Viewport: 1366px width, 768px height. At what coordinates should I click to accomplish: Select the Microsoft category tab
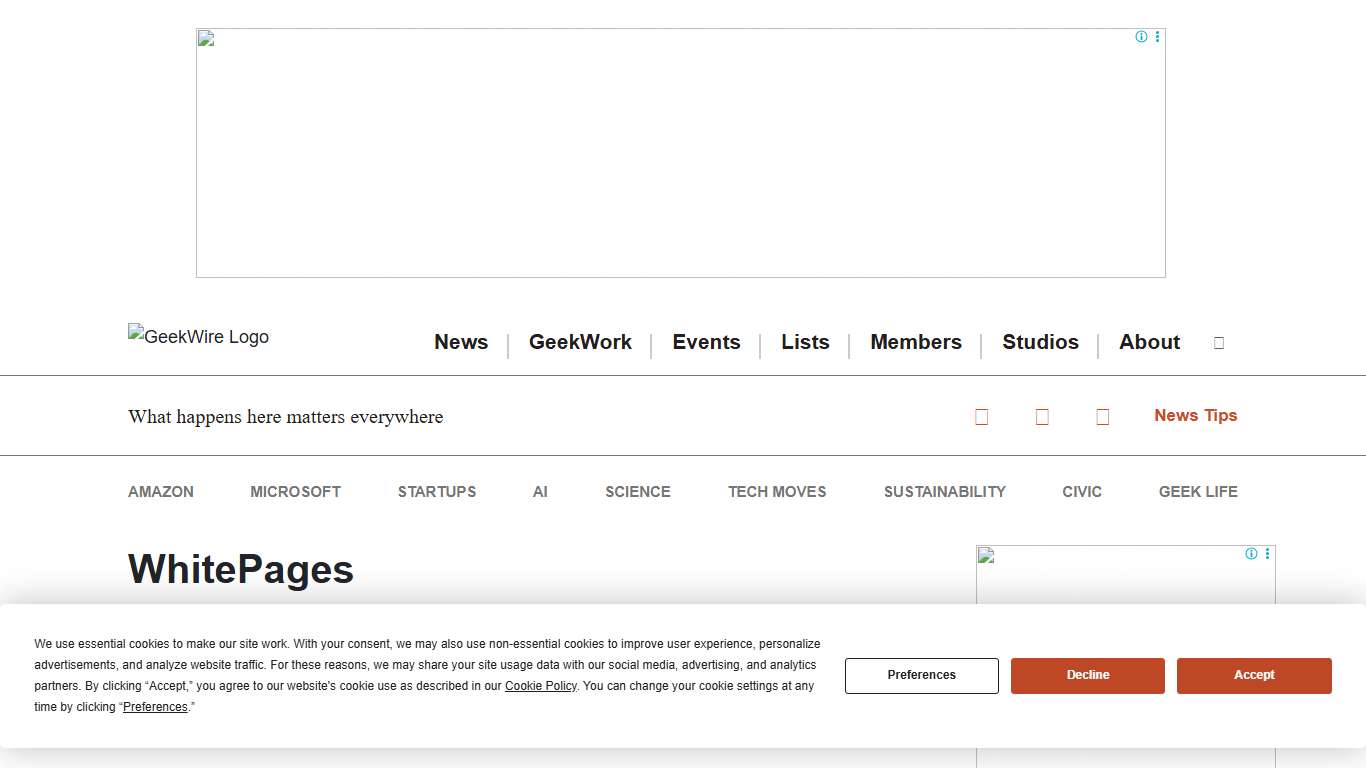pos(295,491)
